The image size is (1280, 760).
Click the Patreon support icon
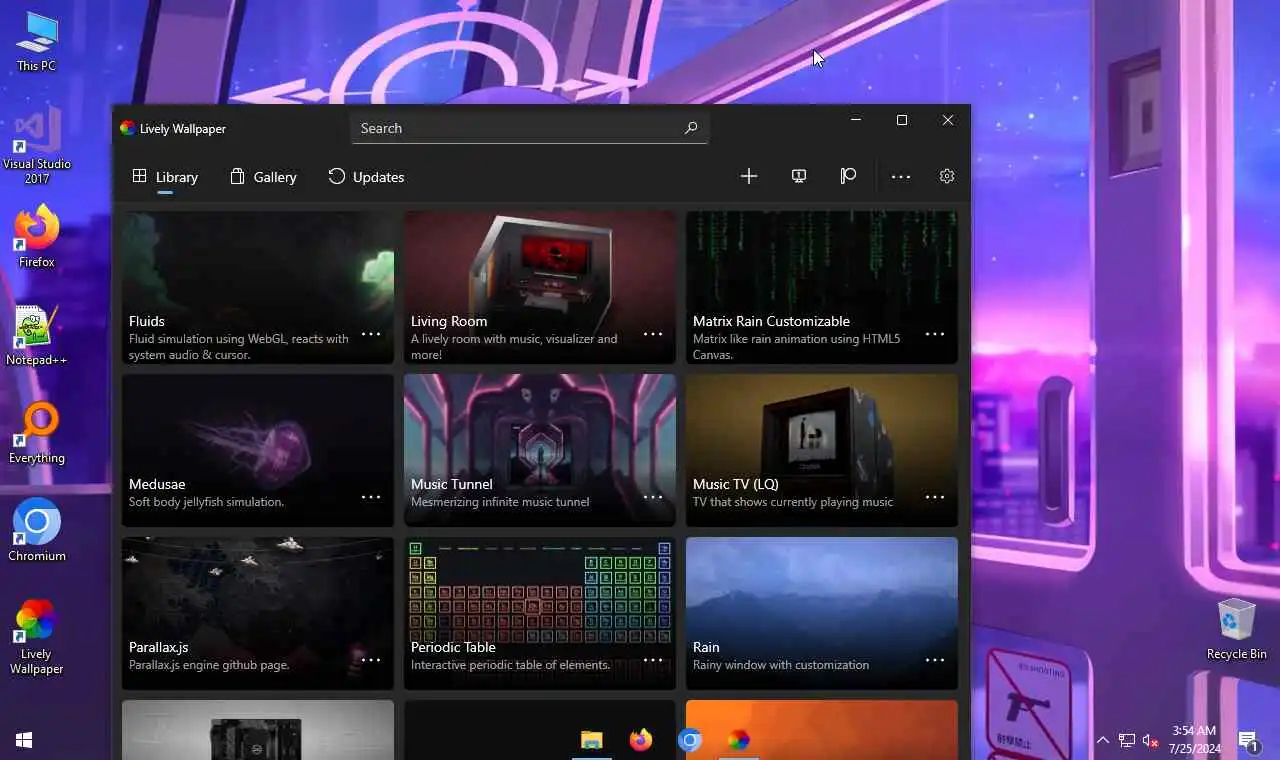(x=848, y=176)
